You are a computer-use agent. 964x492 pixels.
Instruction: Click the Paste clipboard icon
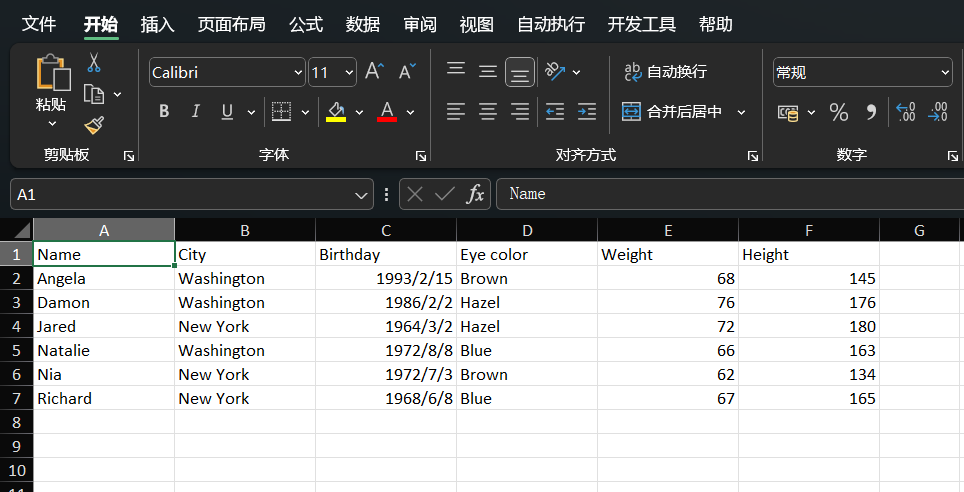coord(53,73)
